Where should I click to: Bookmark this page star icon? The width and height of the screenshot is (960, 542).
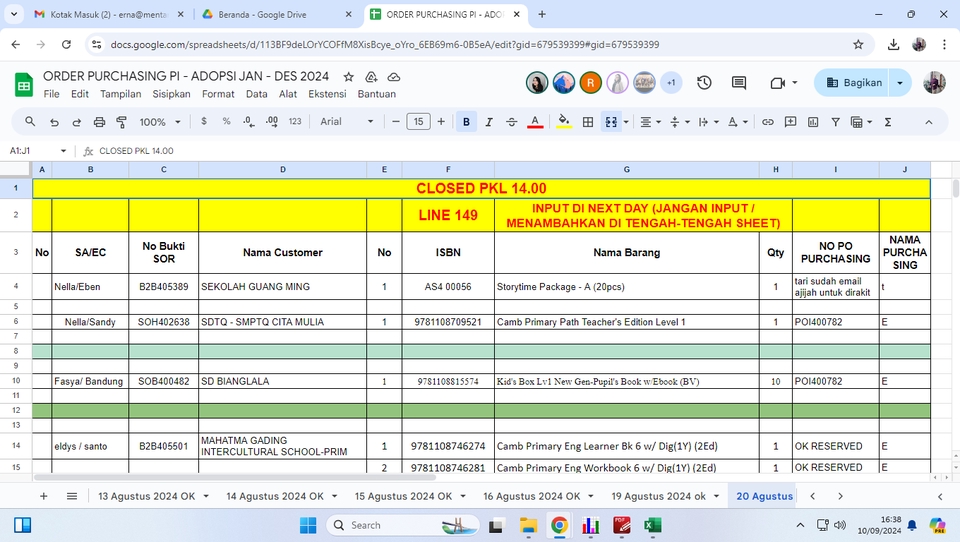[858, 44]
